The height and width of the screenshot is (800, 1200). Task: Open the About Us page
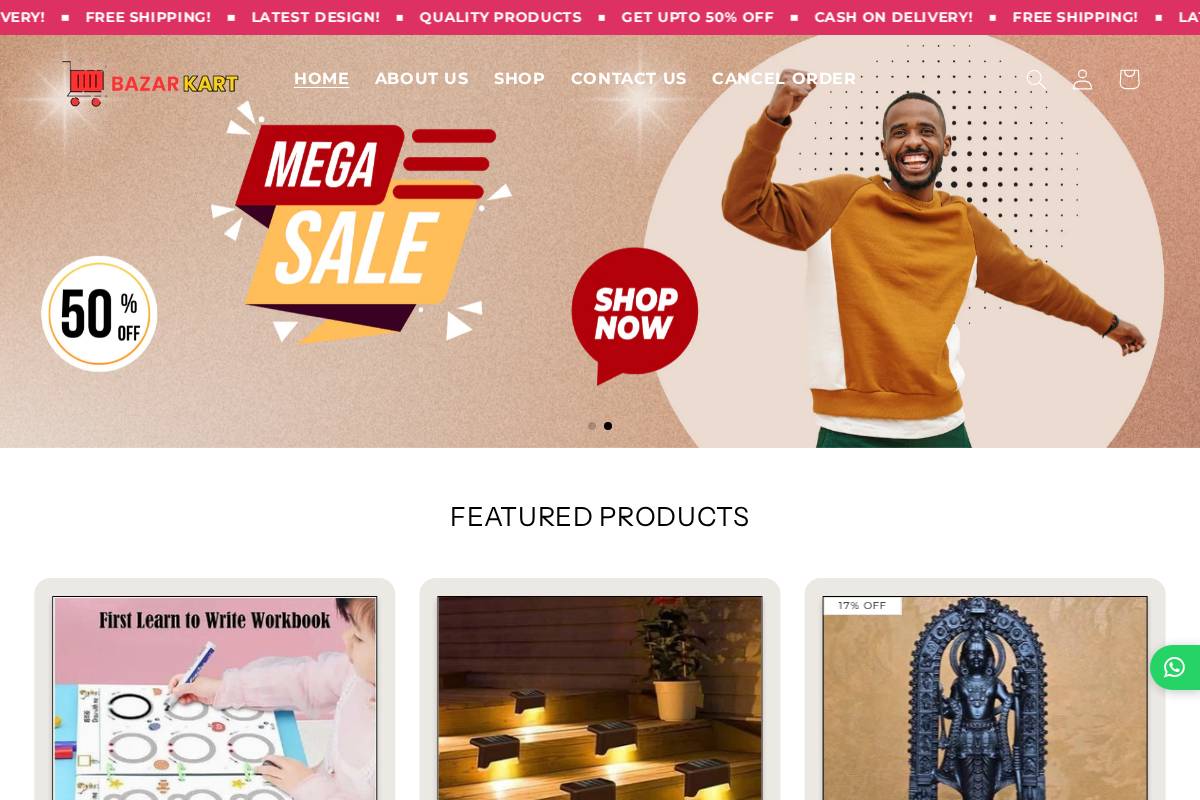422,79
